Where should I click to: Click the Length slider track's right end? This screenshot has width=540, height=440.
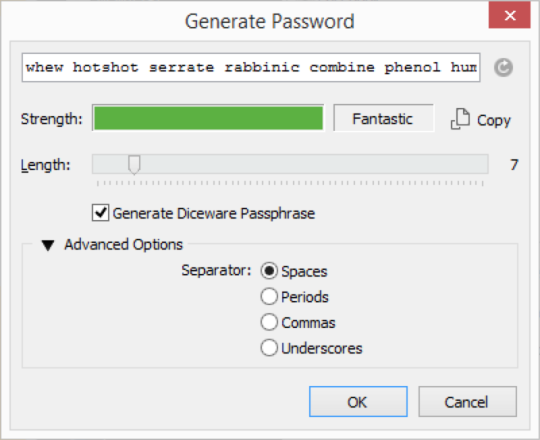(x=482, y=164)
